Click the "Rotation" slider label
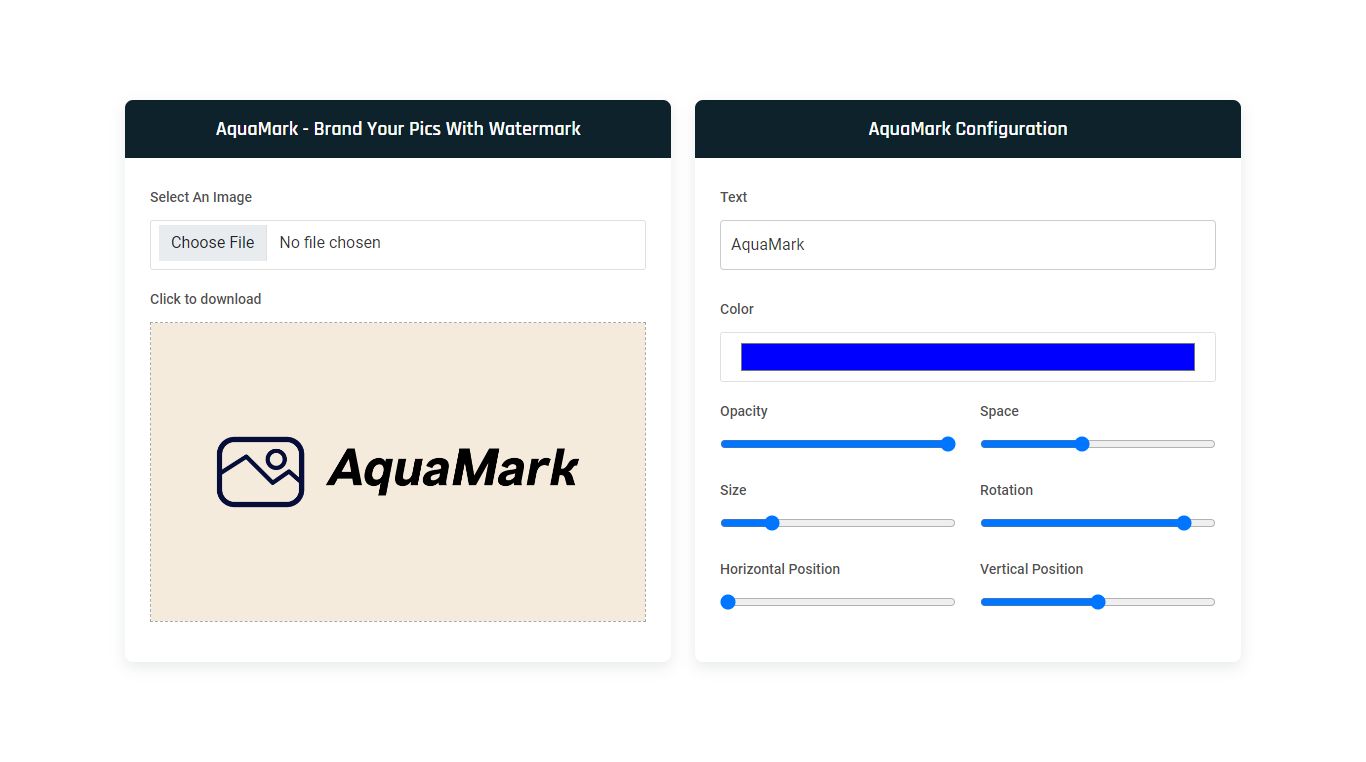1366x762 pixels. coord(1006,490)
